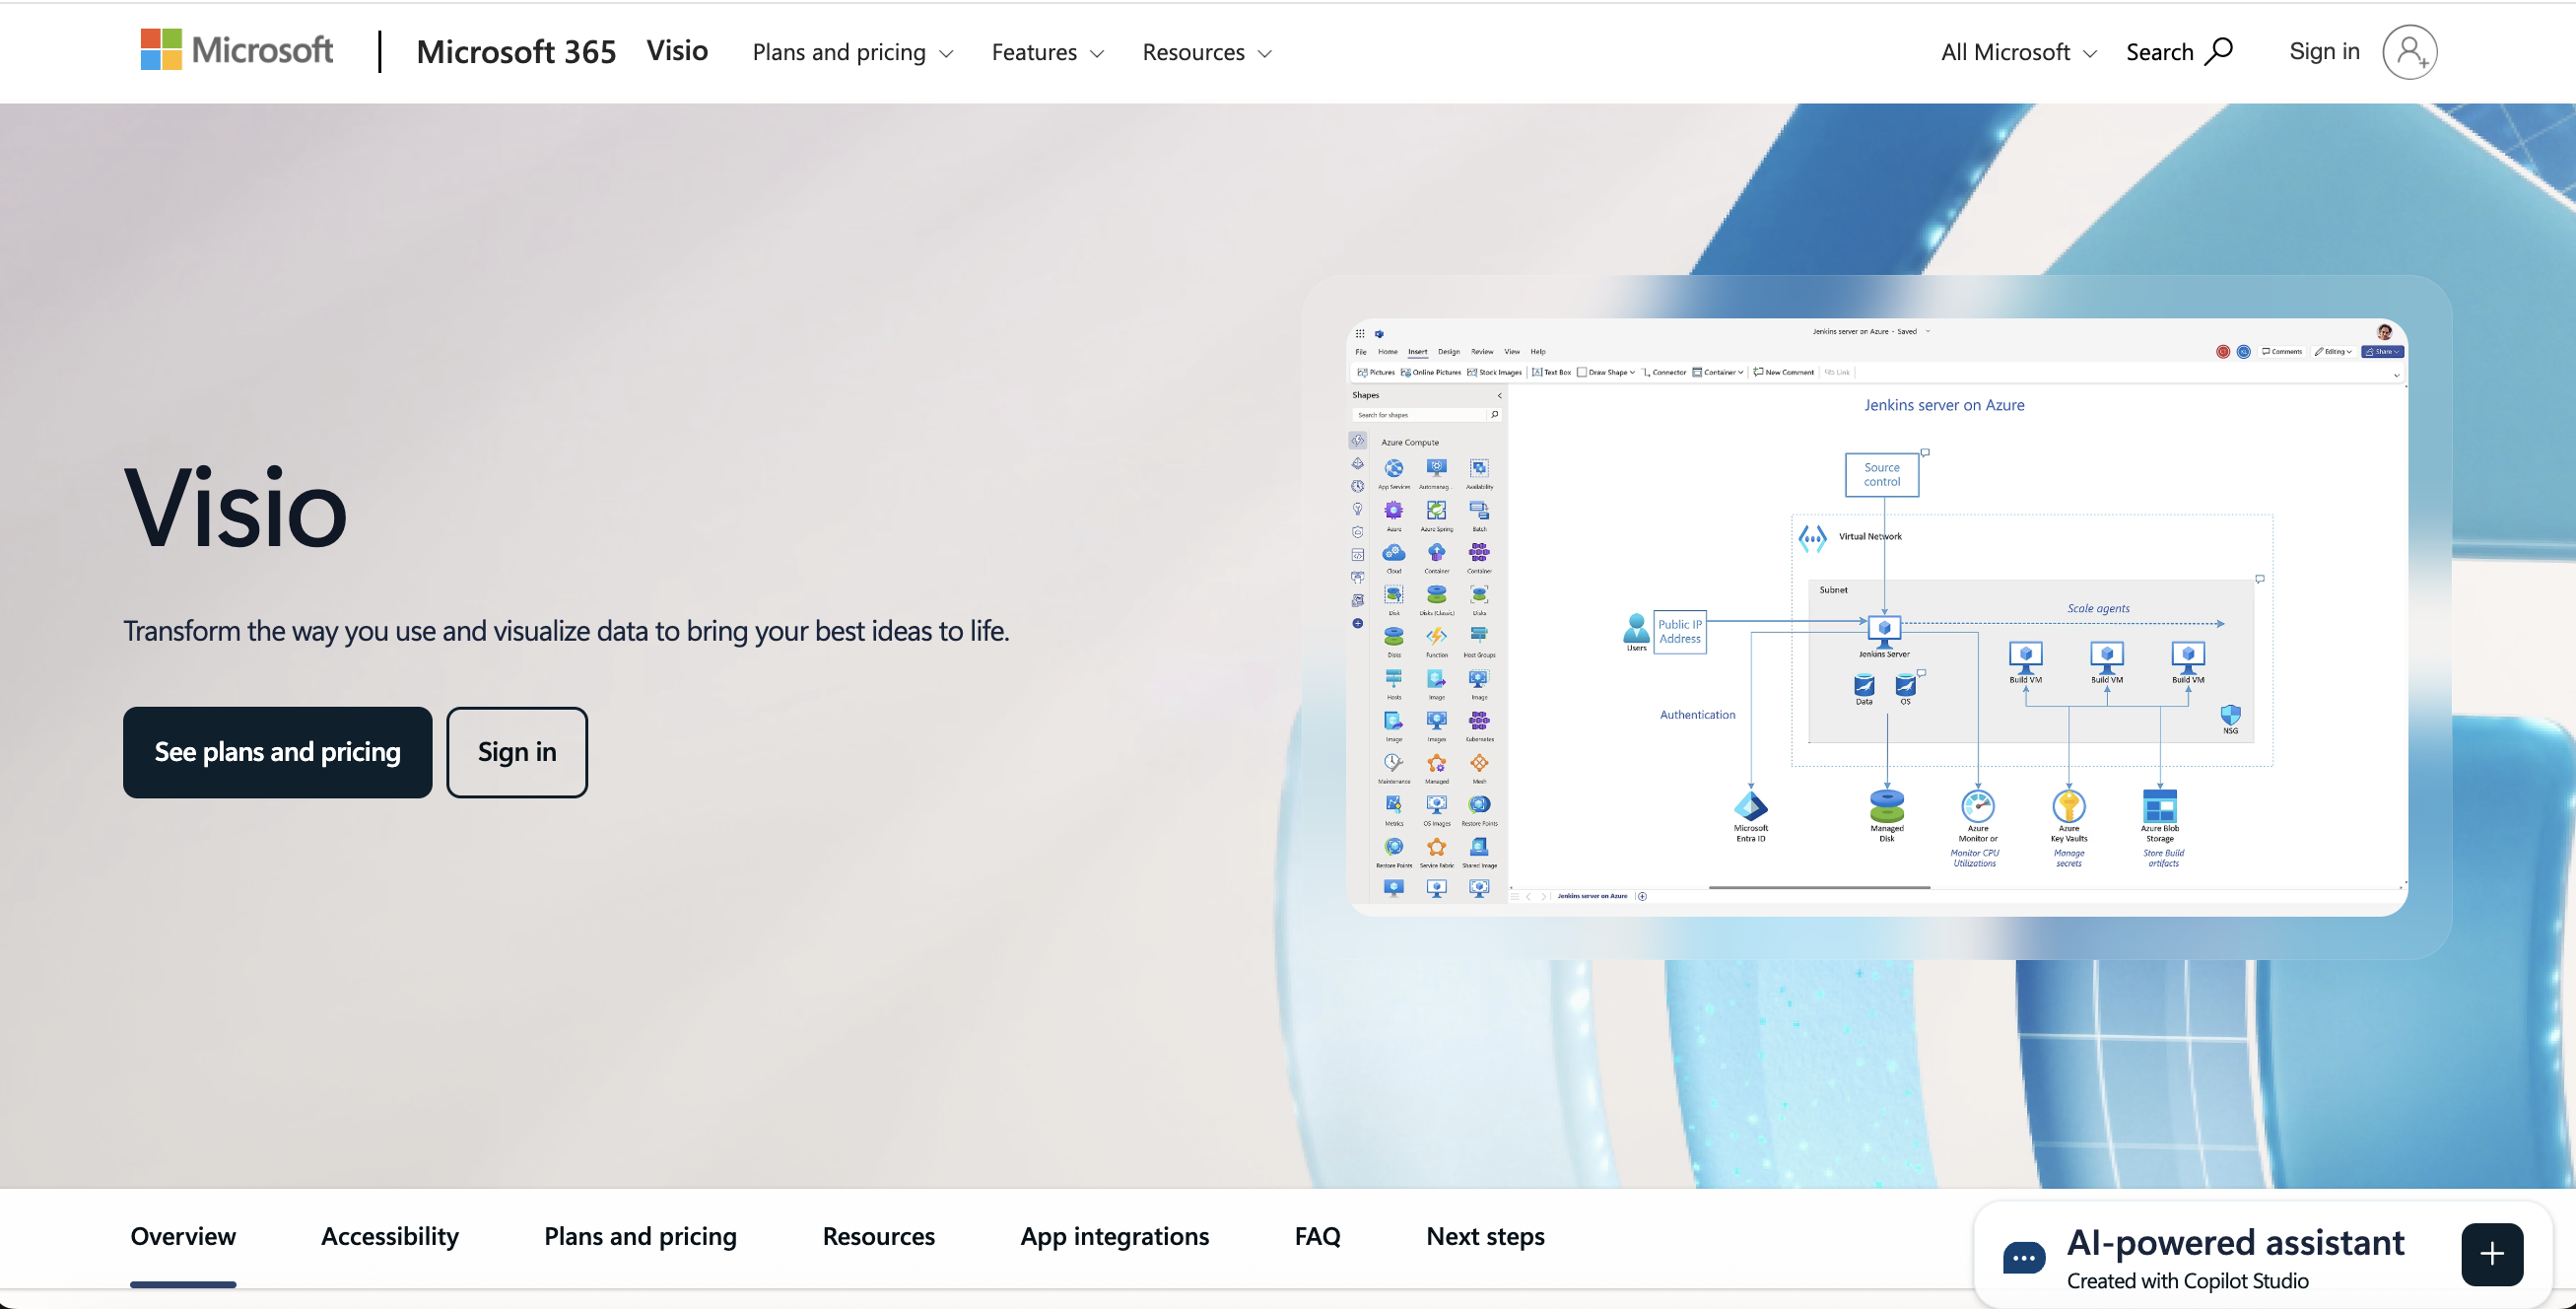Click the Text Box tool in Visio ribbon

click(1551, 372)
